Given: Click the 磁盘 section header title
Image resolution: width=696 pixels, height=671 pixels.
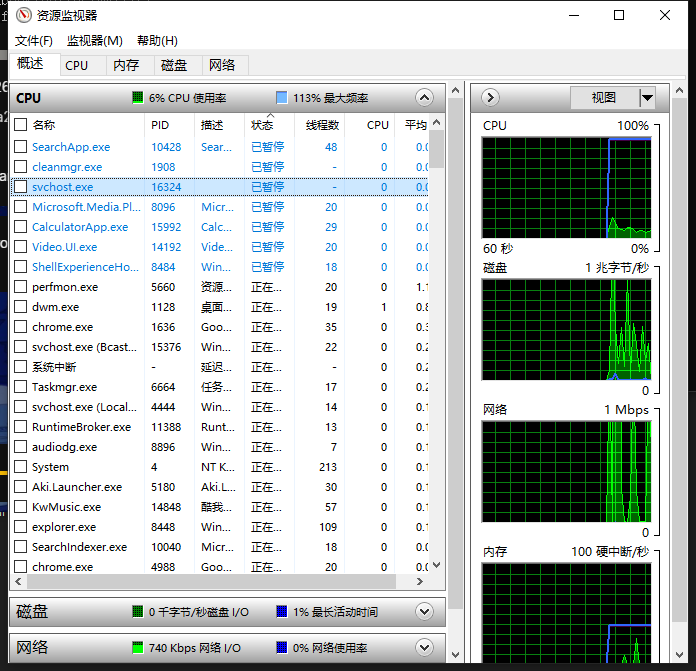Looking at the screenshot, I should [x=32, y=612].
